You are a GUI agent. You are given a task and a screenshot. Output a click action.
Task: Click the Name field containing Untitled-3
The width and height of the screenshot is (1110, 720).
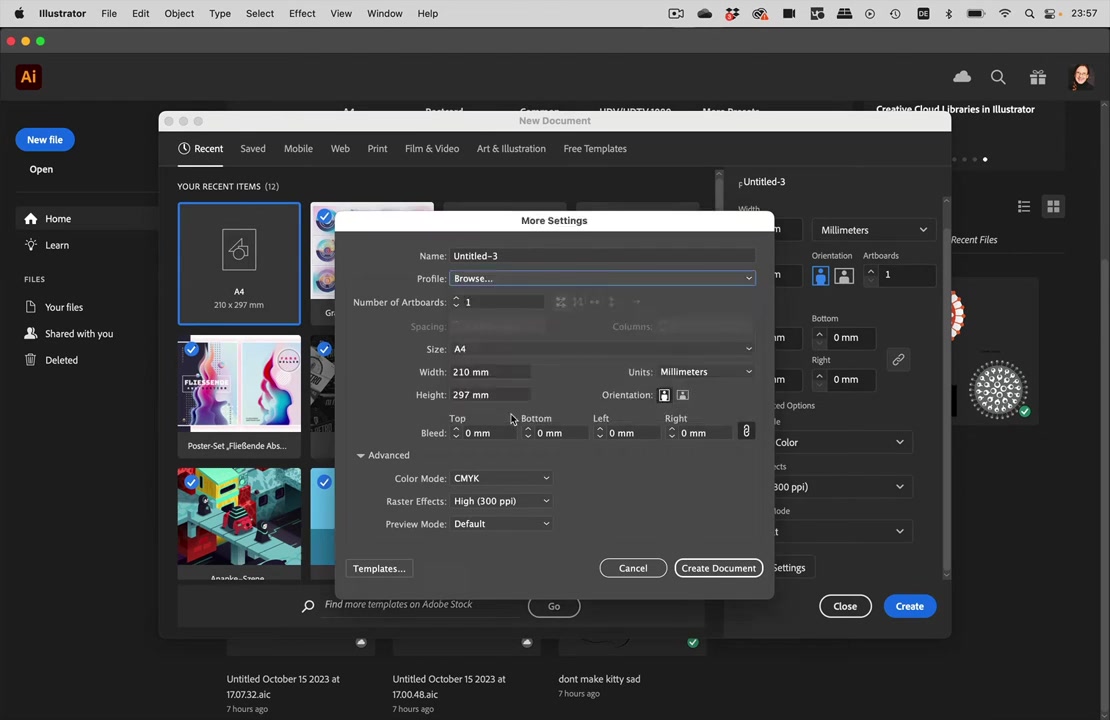pos(602,256)
